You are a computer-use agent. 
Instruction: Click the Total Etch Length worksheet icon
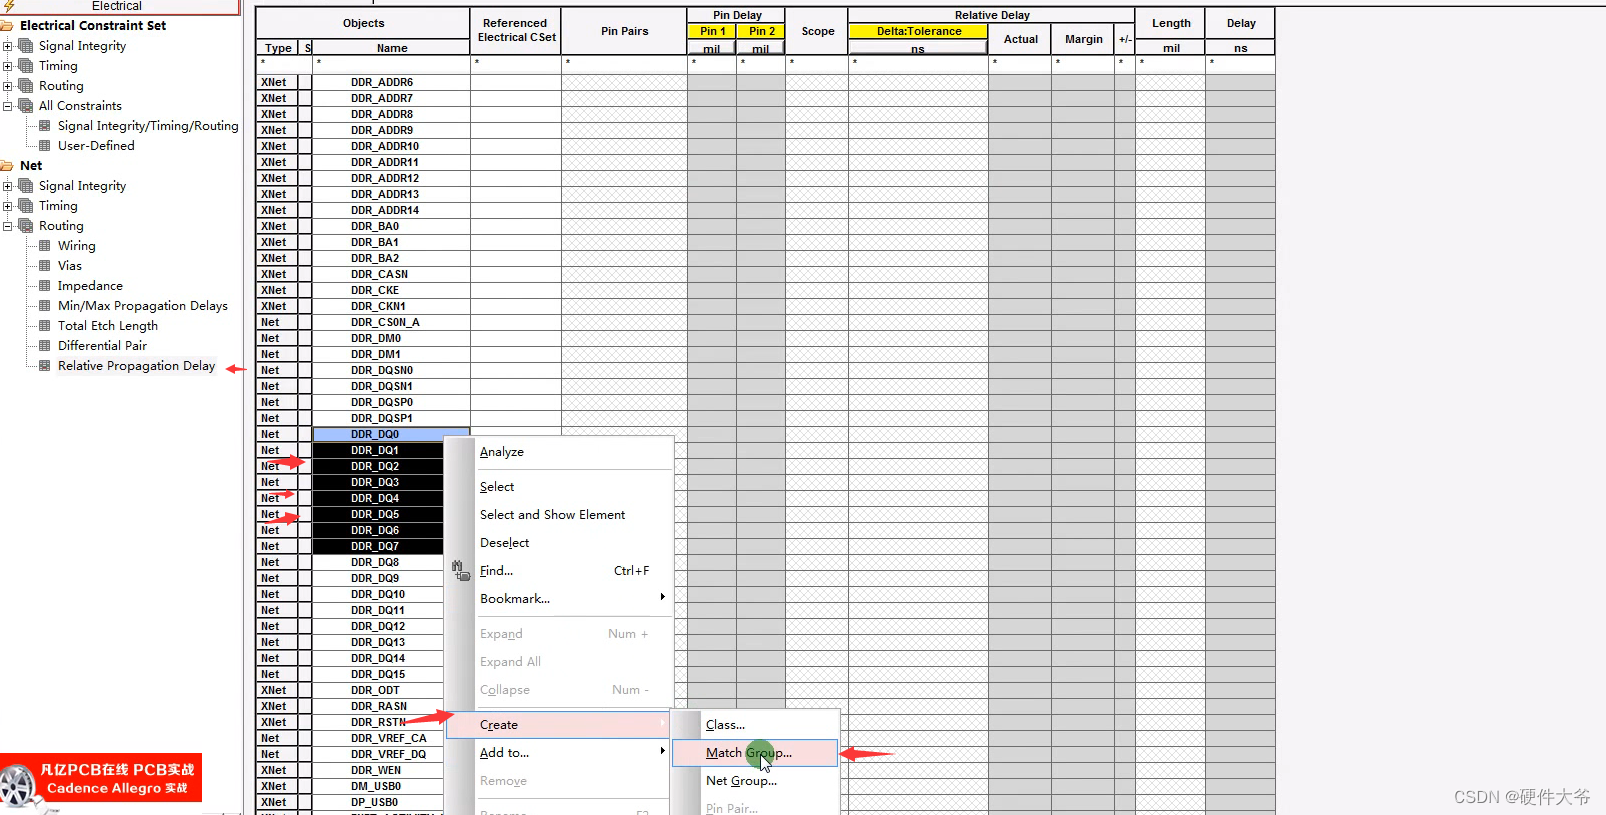click(x=44, y=326)
